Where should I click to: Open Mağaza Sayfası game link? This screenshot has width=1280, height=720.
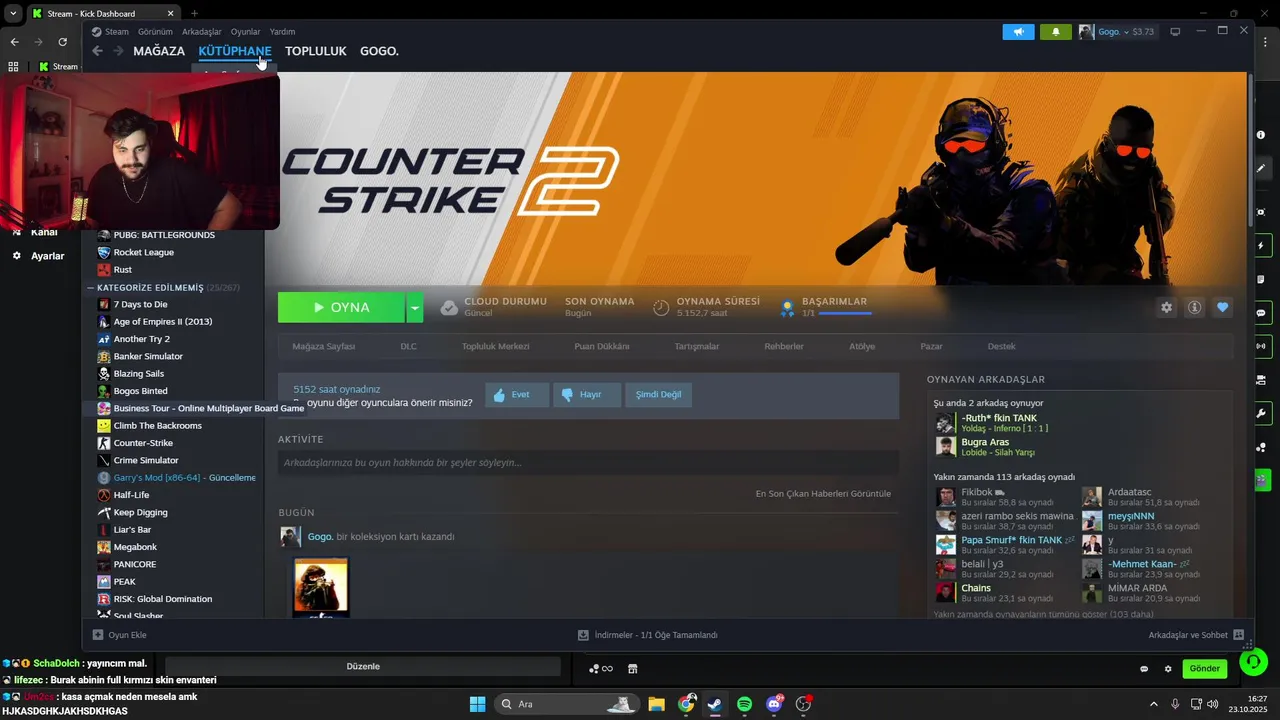(x=323, y=346)
